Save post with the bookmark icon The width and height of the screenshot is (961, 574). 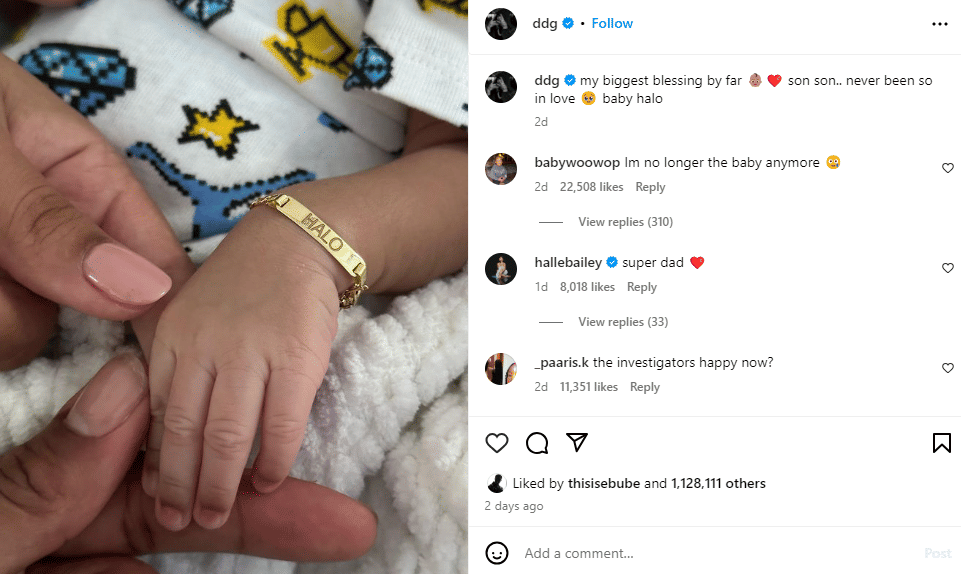[x=941, y=442]
